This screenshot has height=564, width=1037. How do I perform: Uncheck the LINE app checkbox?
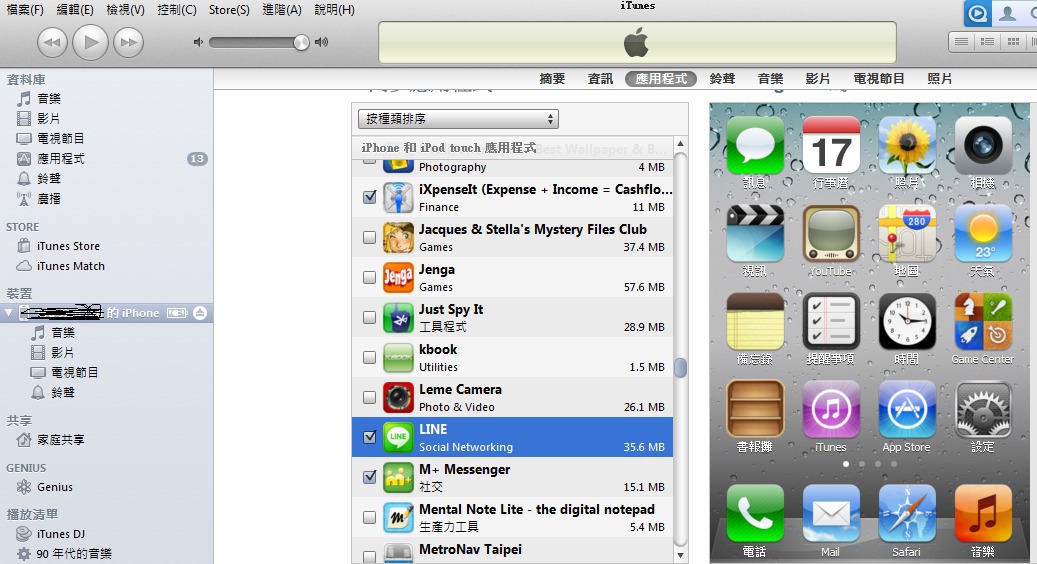[370, 437]
